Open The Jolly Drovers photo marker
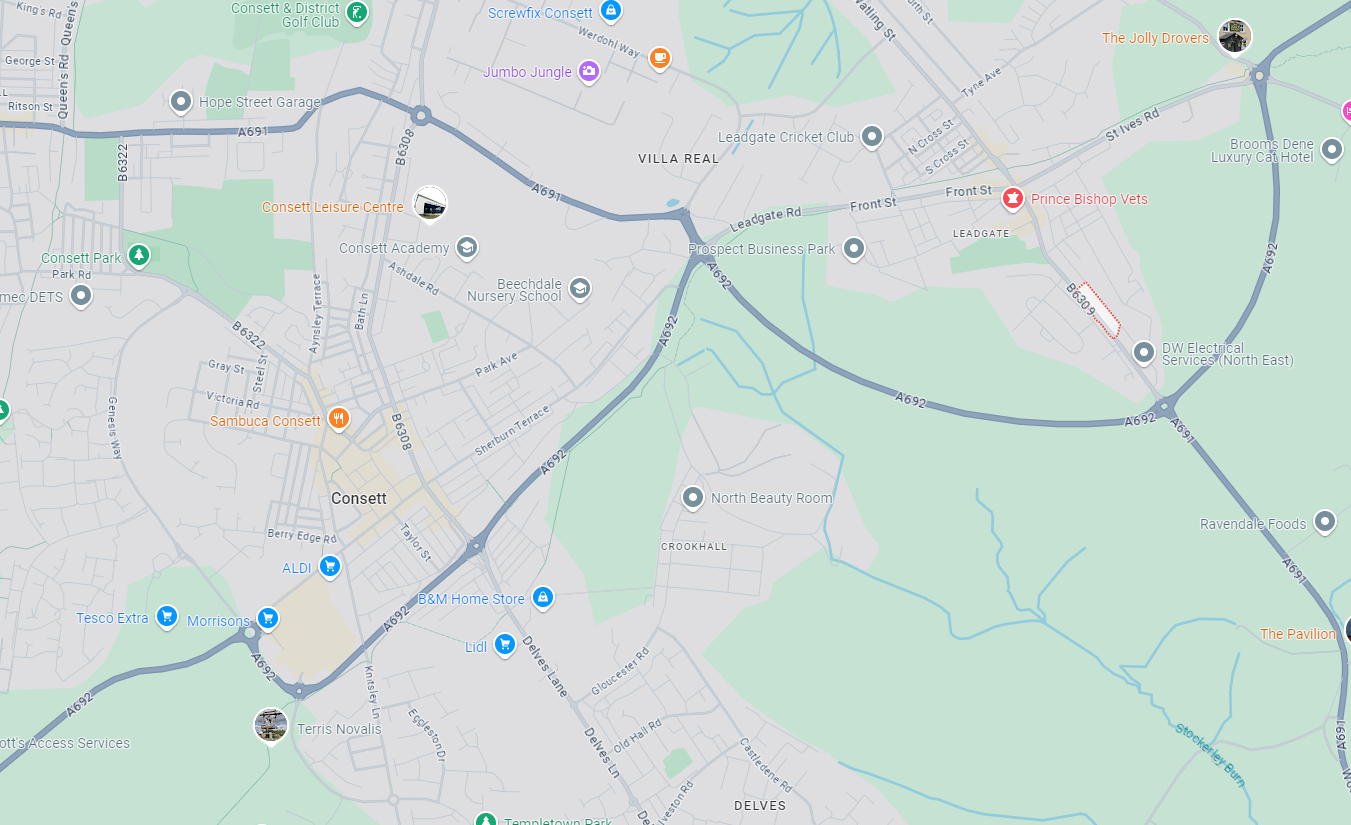The height and width of the screenshot is (825, 1351). [x=1235, y=36]
